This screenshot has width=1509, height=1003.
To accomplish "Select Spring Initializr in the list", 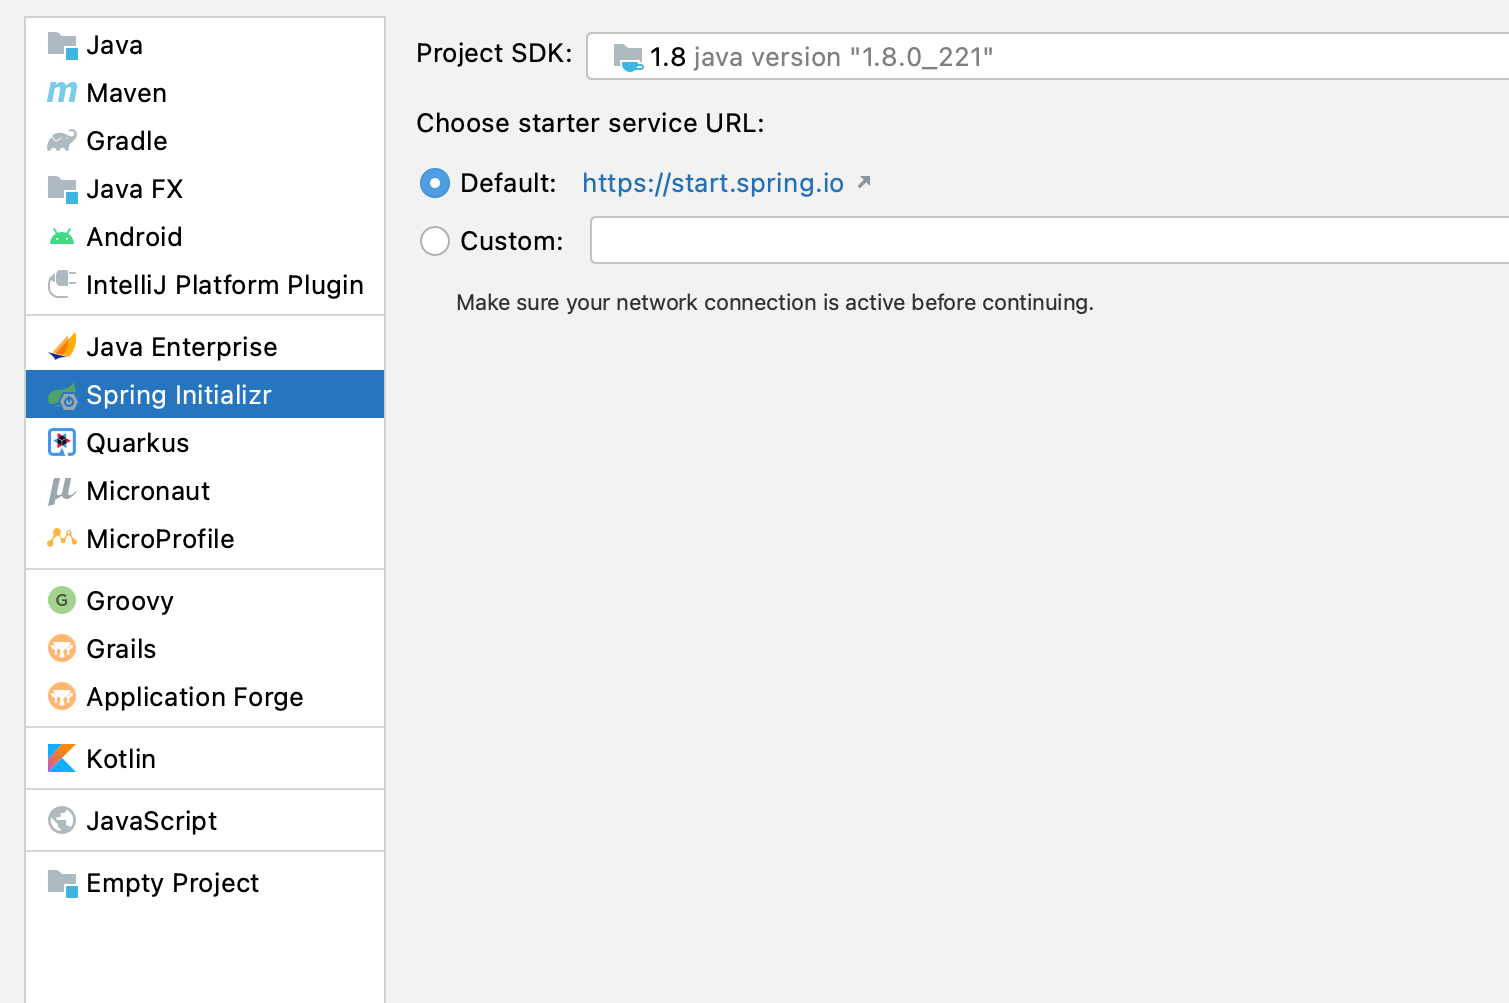I will (205, 394).
